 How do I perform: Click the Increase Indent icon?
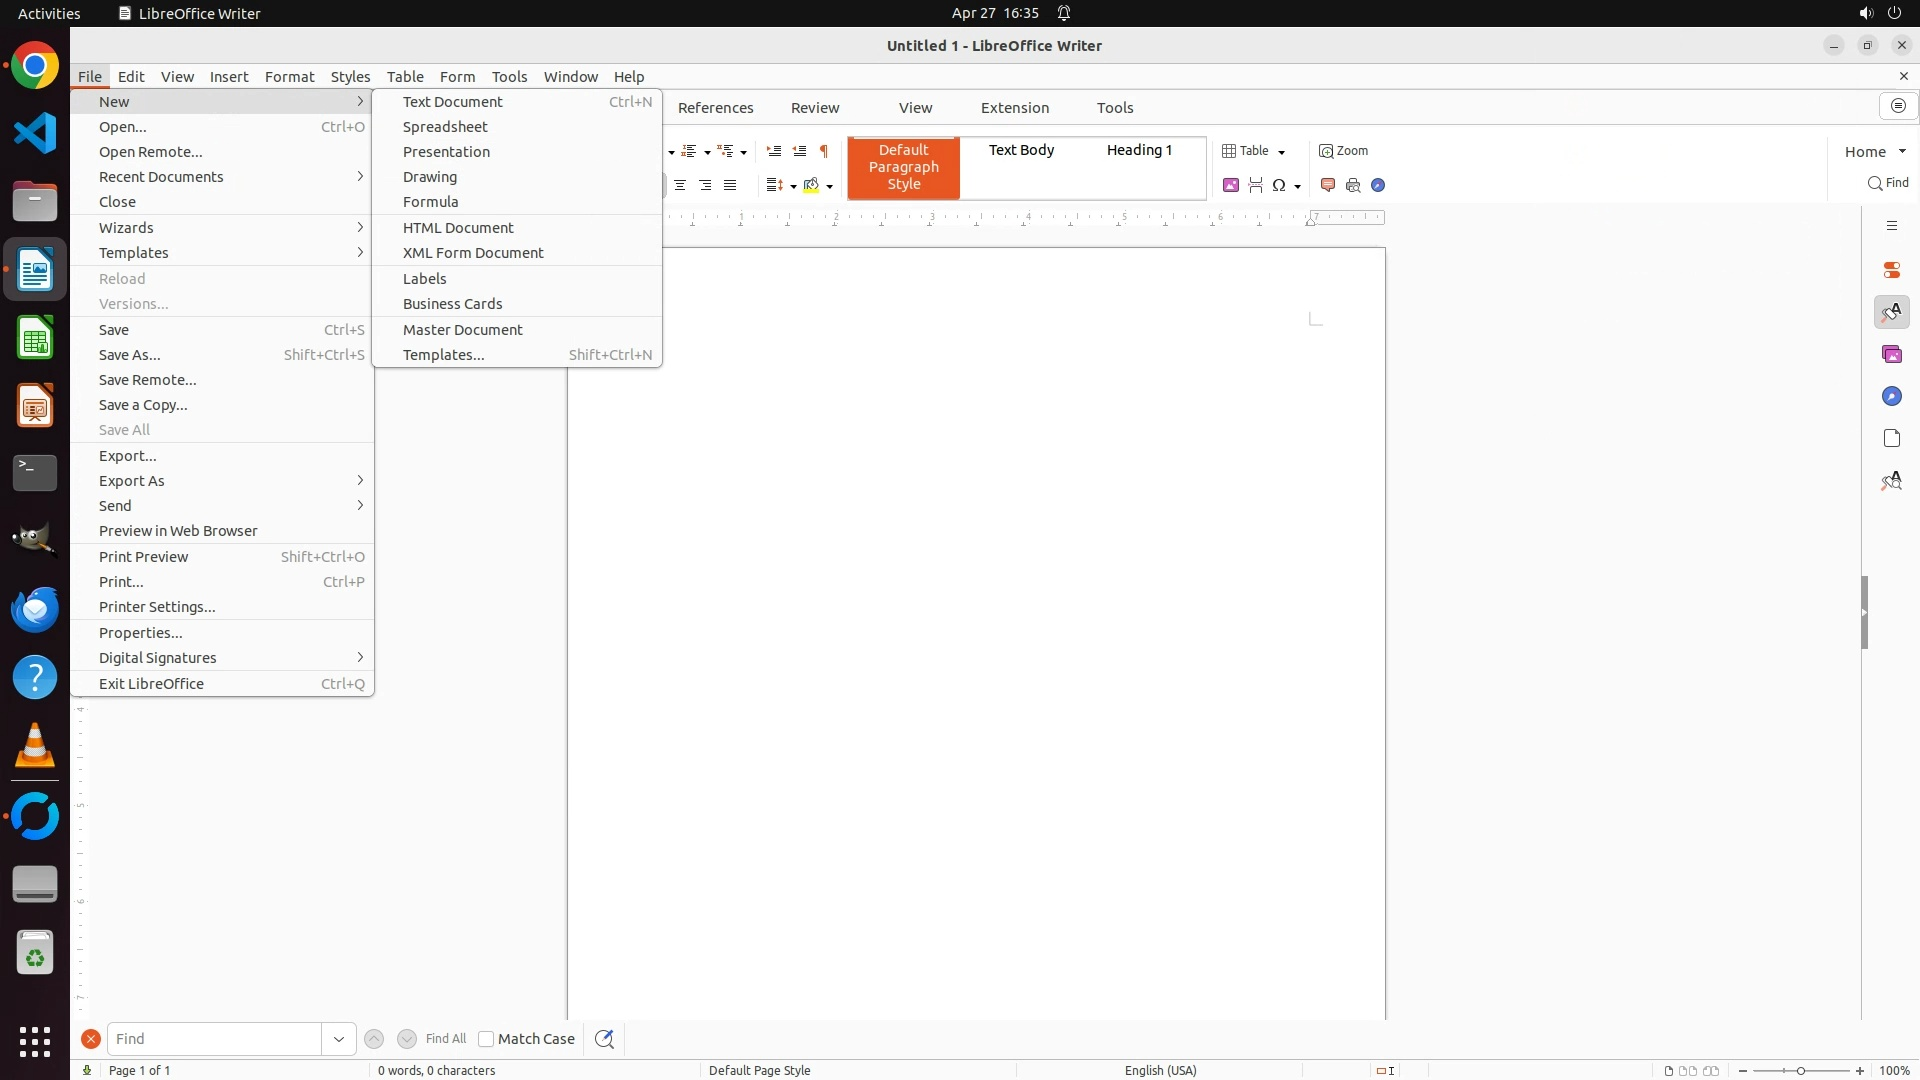[x=773, y=151]
